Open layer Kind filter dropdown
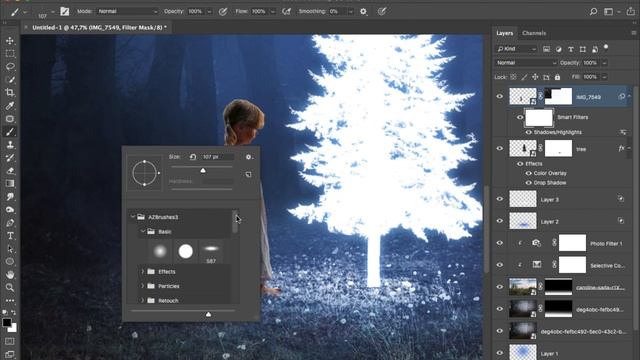The height and width of the screenshot is (360, 640). click(x=516, y=49)
